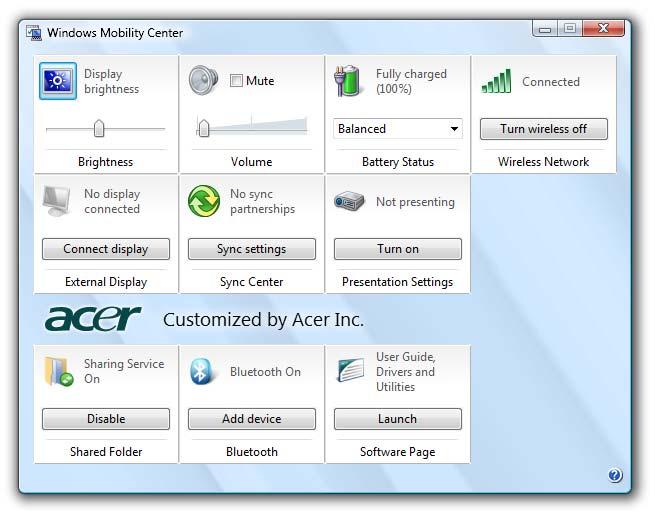Turn wireless off
Image resolution: width=655 pixels, height=513 pixels.
(543, 129)
